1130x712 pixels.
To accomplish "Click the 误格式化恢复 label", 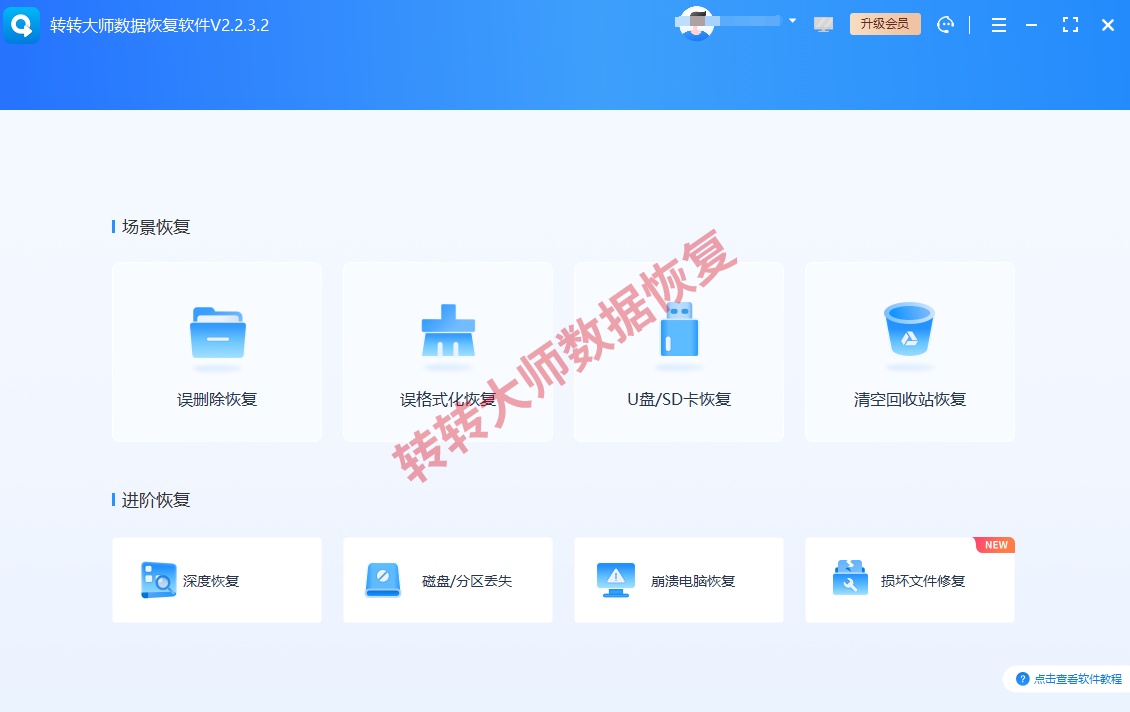I will click(448, 399).
